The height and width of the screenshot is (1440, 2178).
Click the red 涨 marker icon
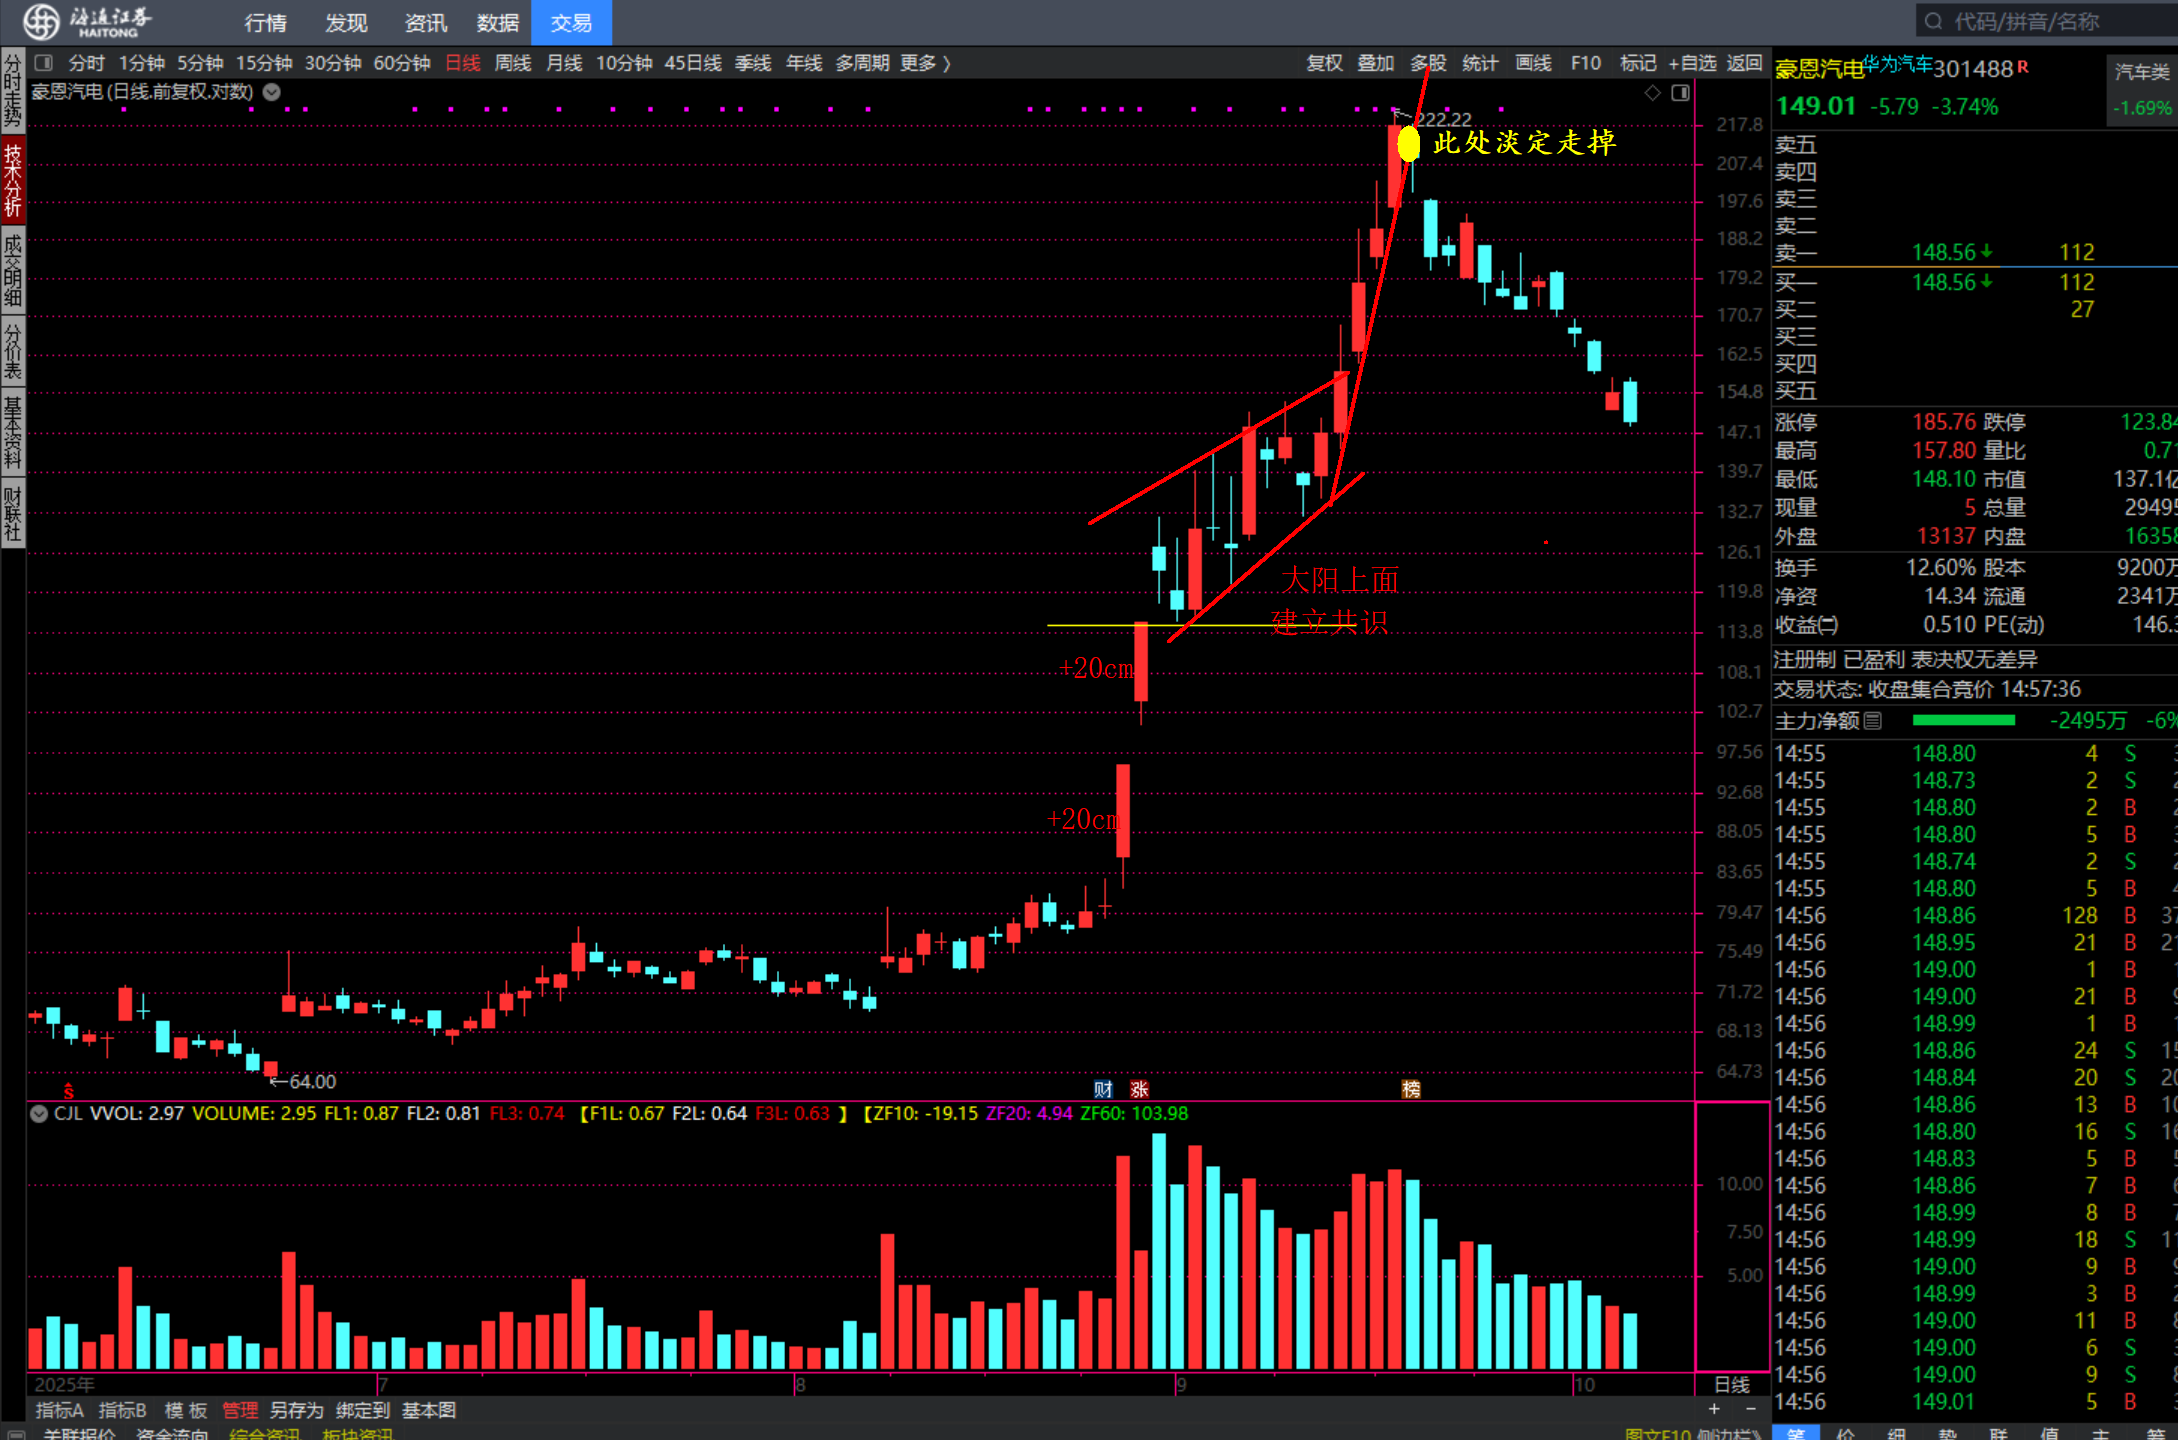click(x=1139, y=1089)
